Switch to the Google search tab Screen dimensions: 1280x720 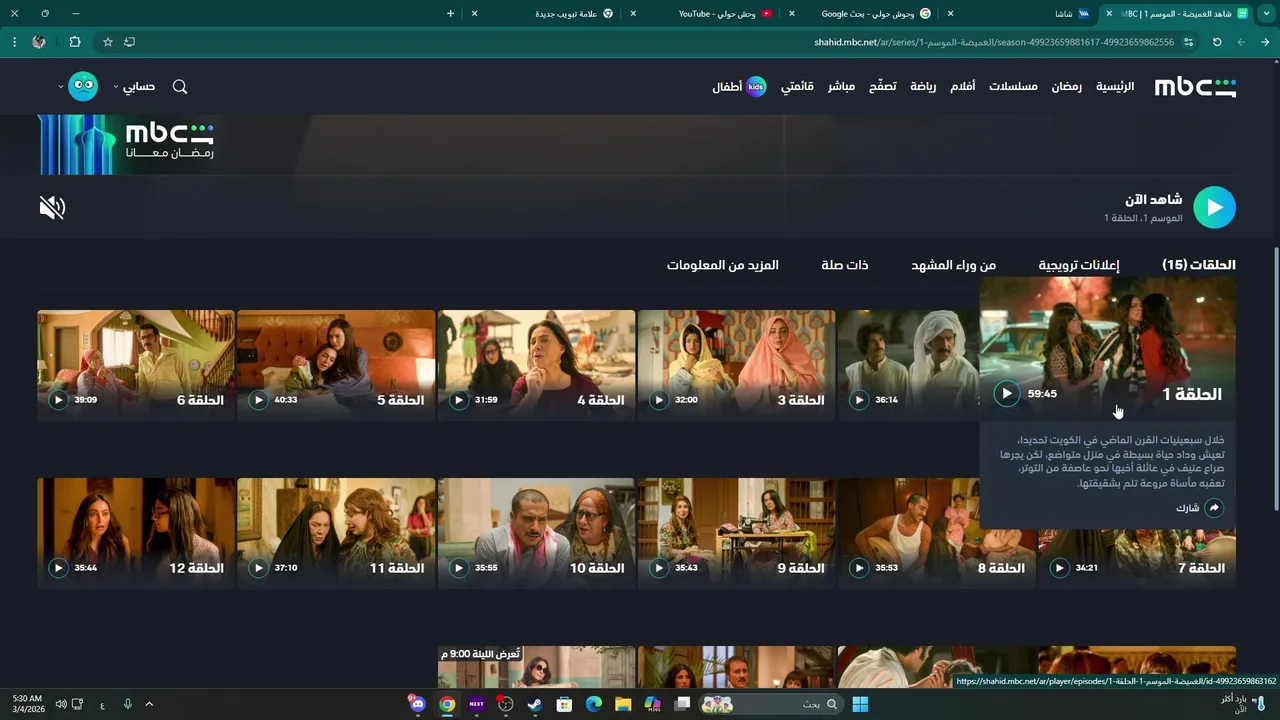pyautogui.click(x=876, y=13)
